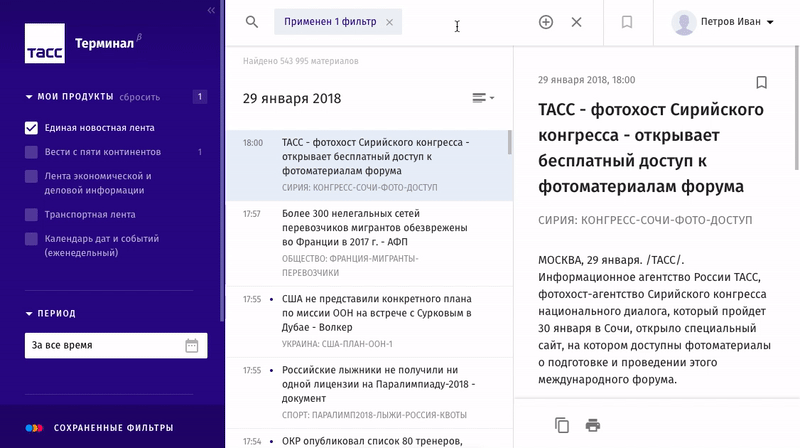Print the article

tap(593, 425)
